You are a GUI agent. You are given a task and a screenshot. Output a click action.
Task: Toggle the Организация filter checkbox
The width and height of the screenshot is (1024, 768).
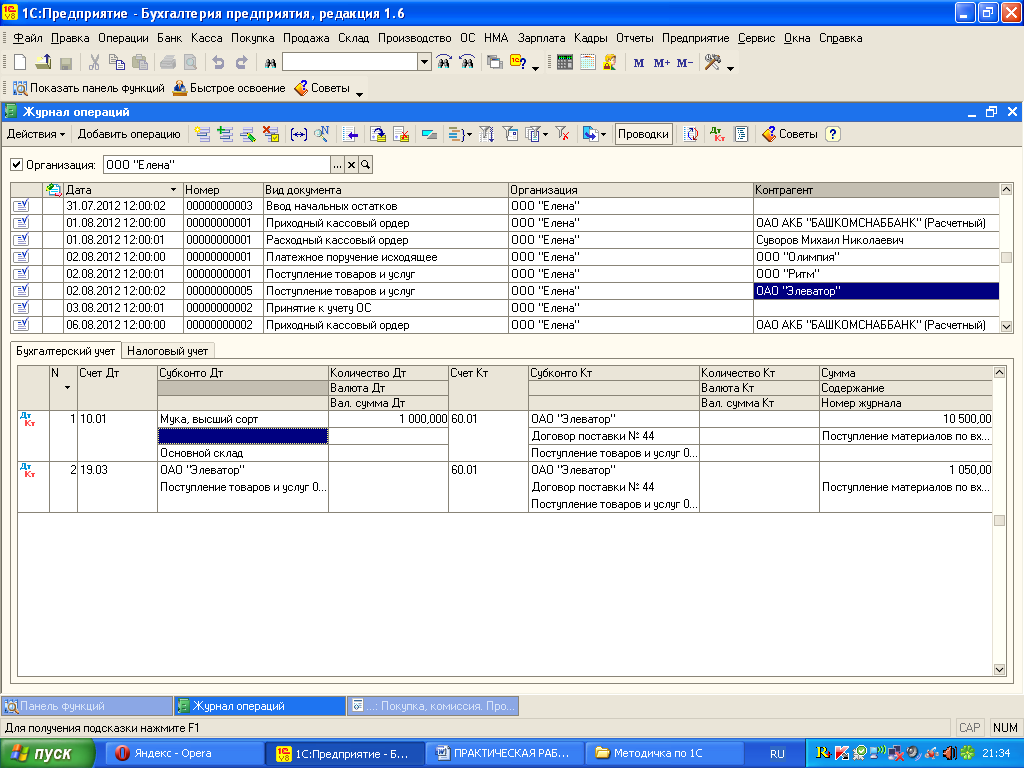(16, 165)
